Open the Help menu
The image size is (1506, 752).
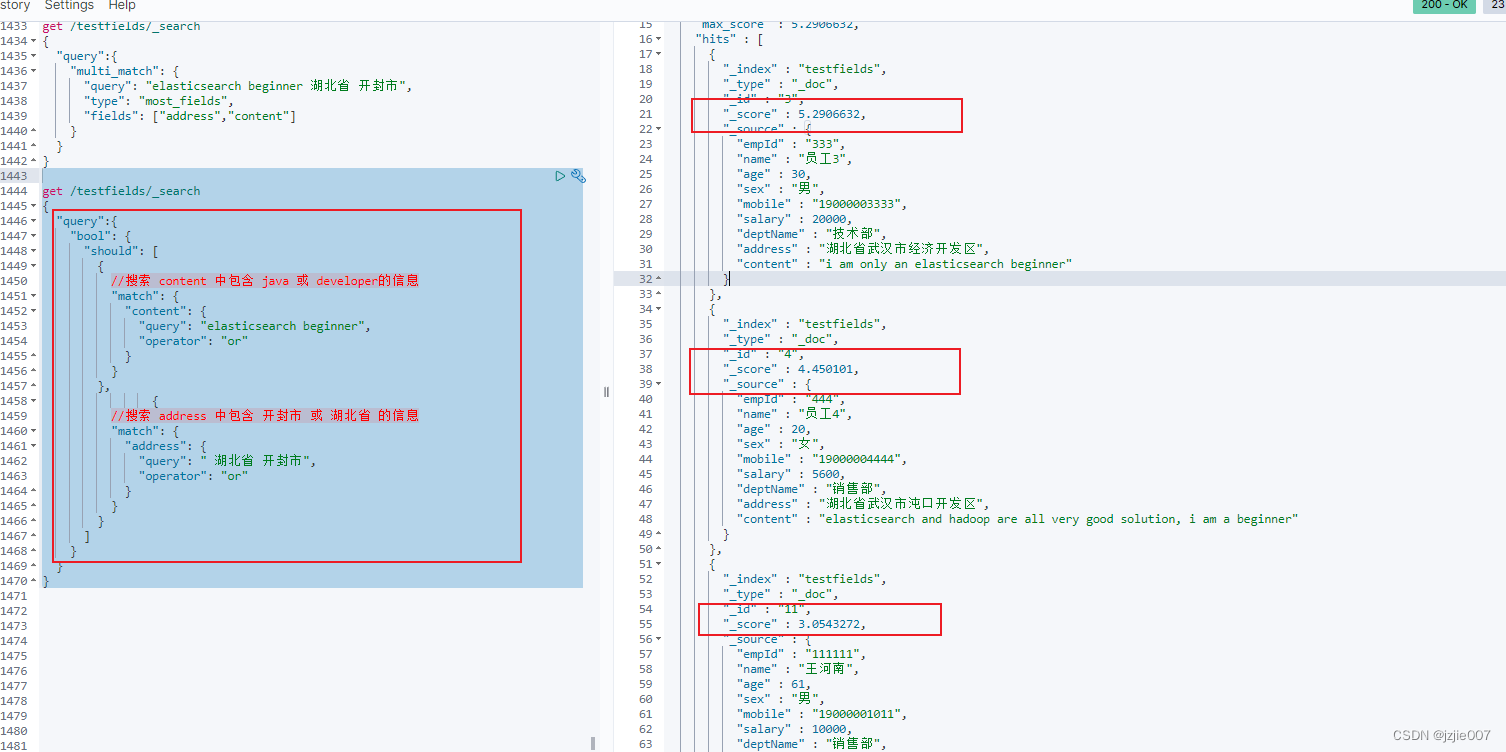point(122,6)
